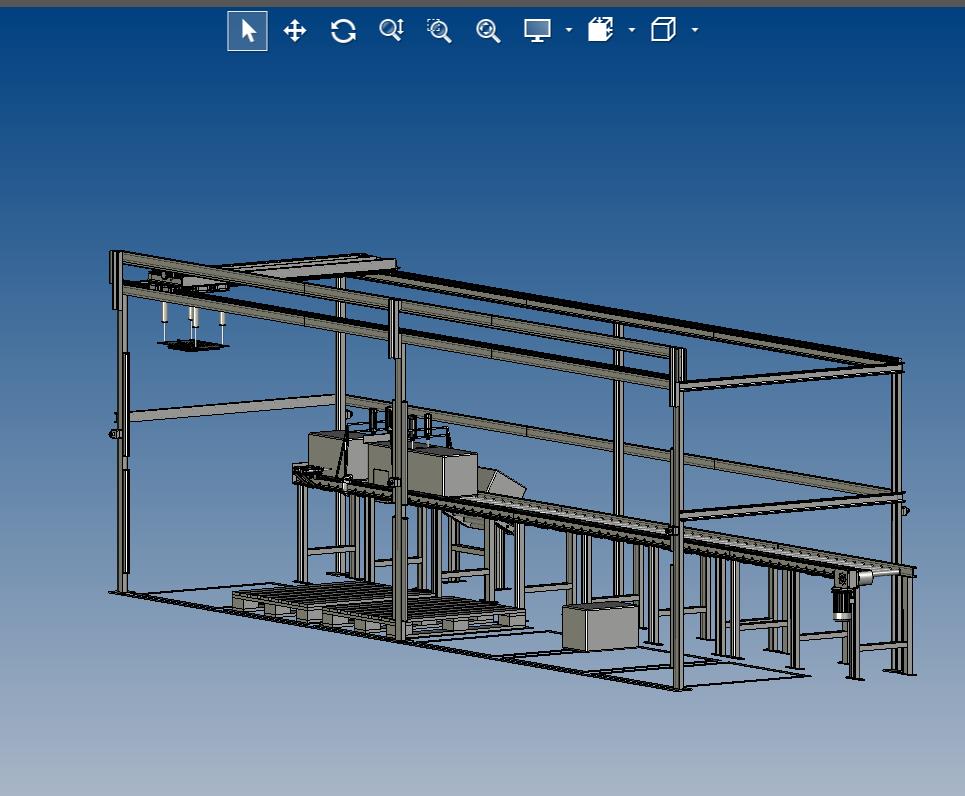Screen dimensions: 965x796
Task: Click the view orientation cube icon
Action: [x=663, y=30]
